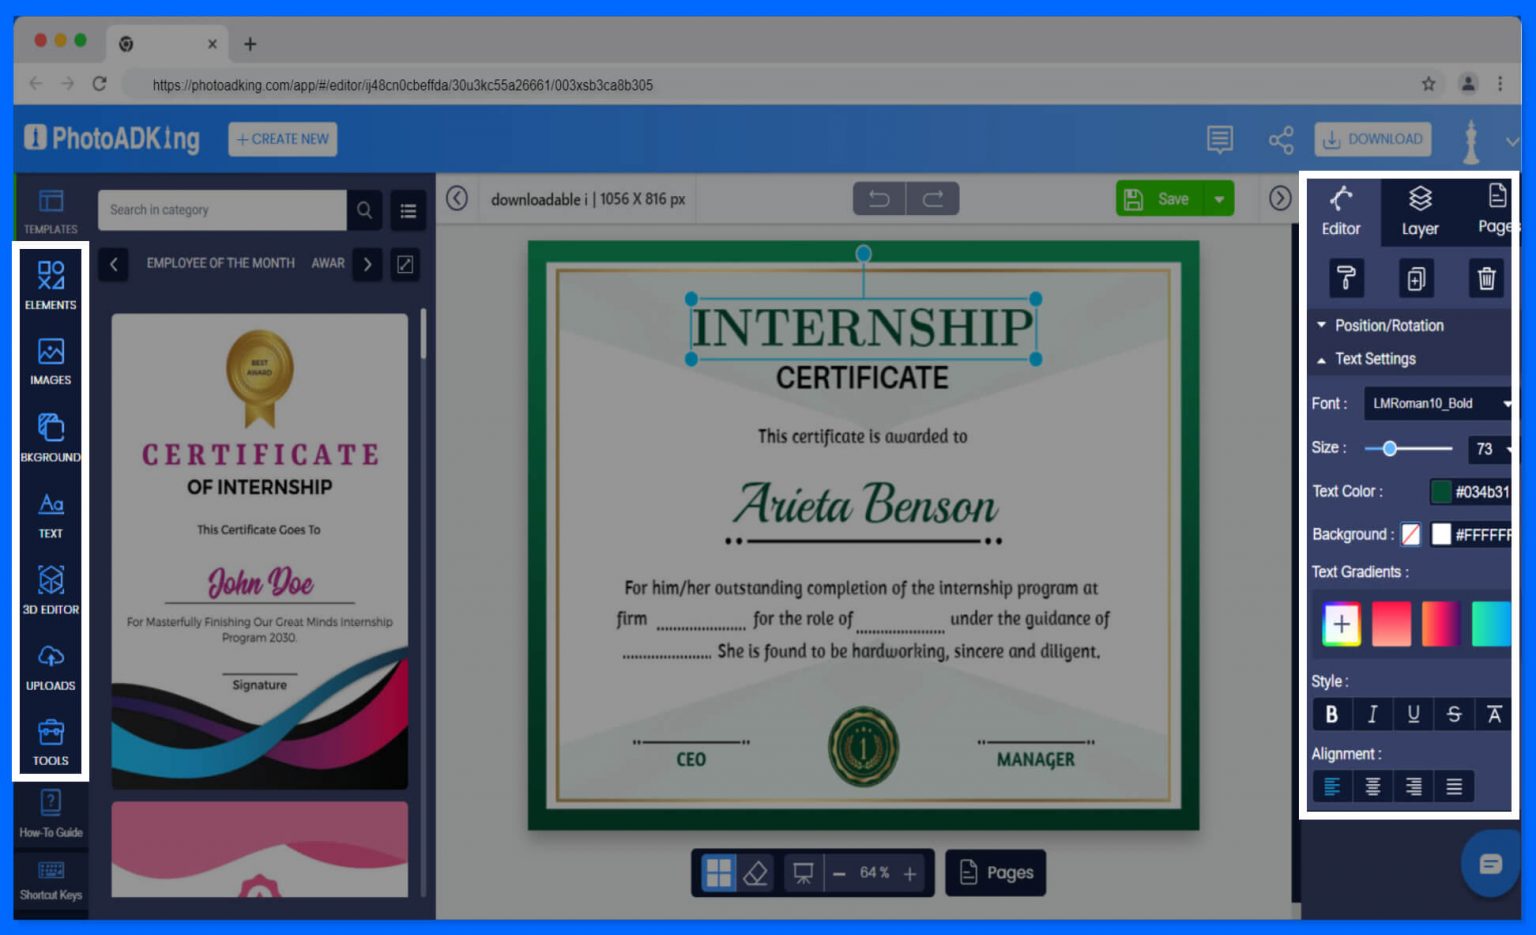Duplicate the selected element
Viewport: 1536px width, 935px height.
[x=1416, y=278]
